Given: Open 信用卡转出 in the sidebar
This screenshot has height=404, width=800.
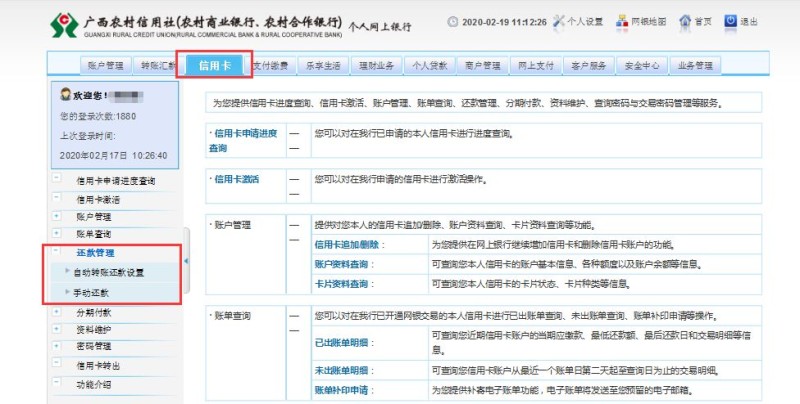Looking at the screenshot, I should [x=98, y=365].
